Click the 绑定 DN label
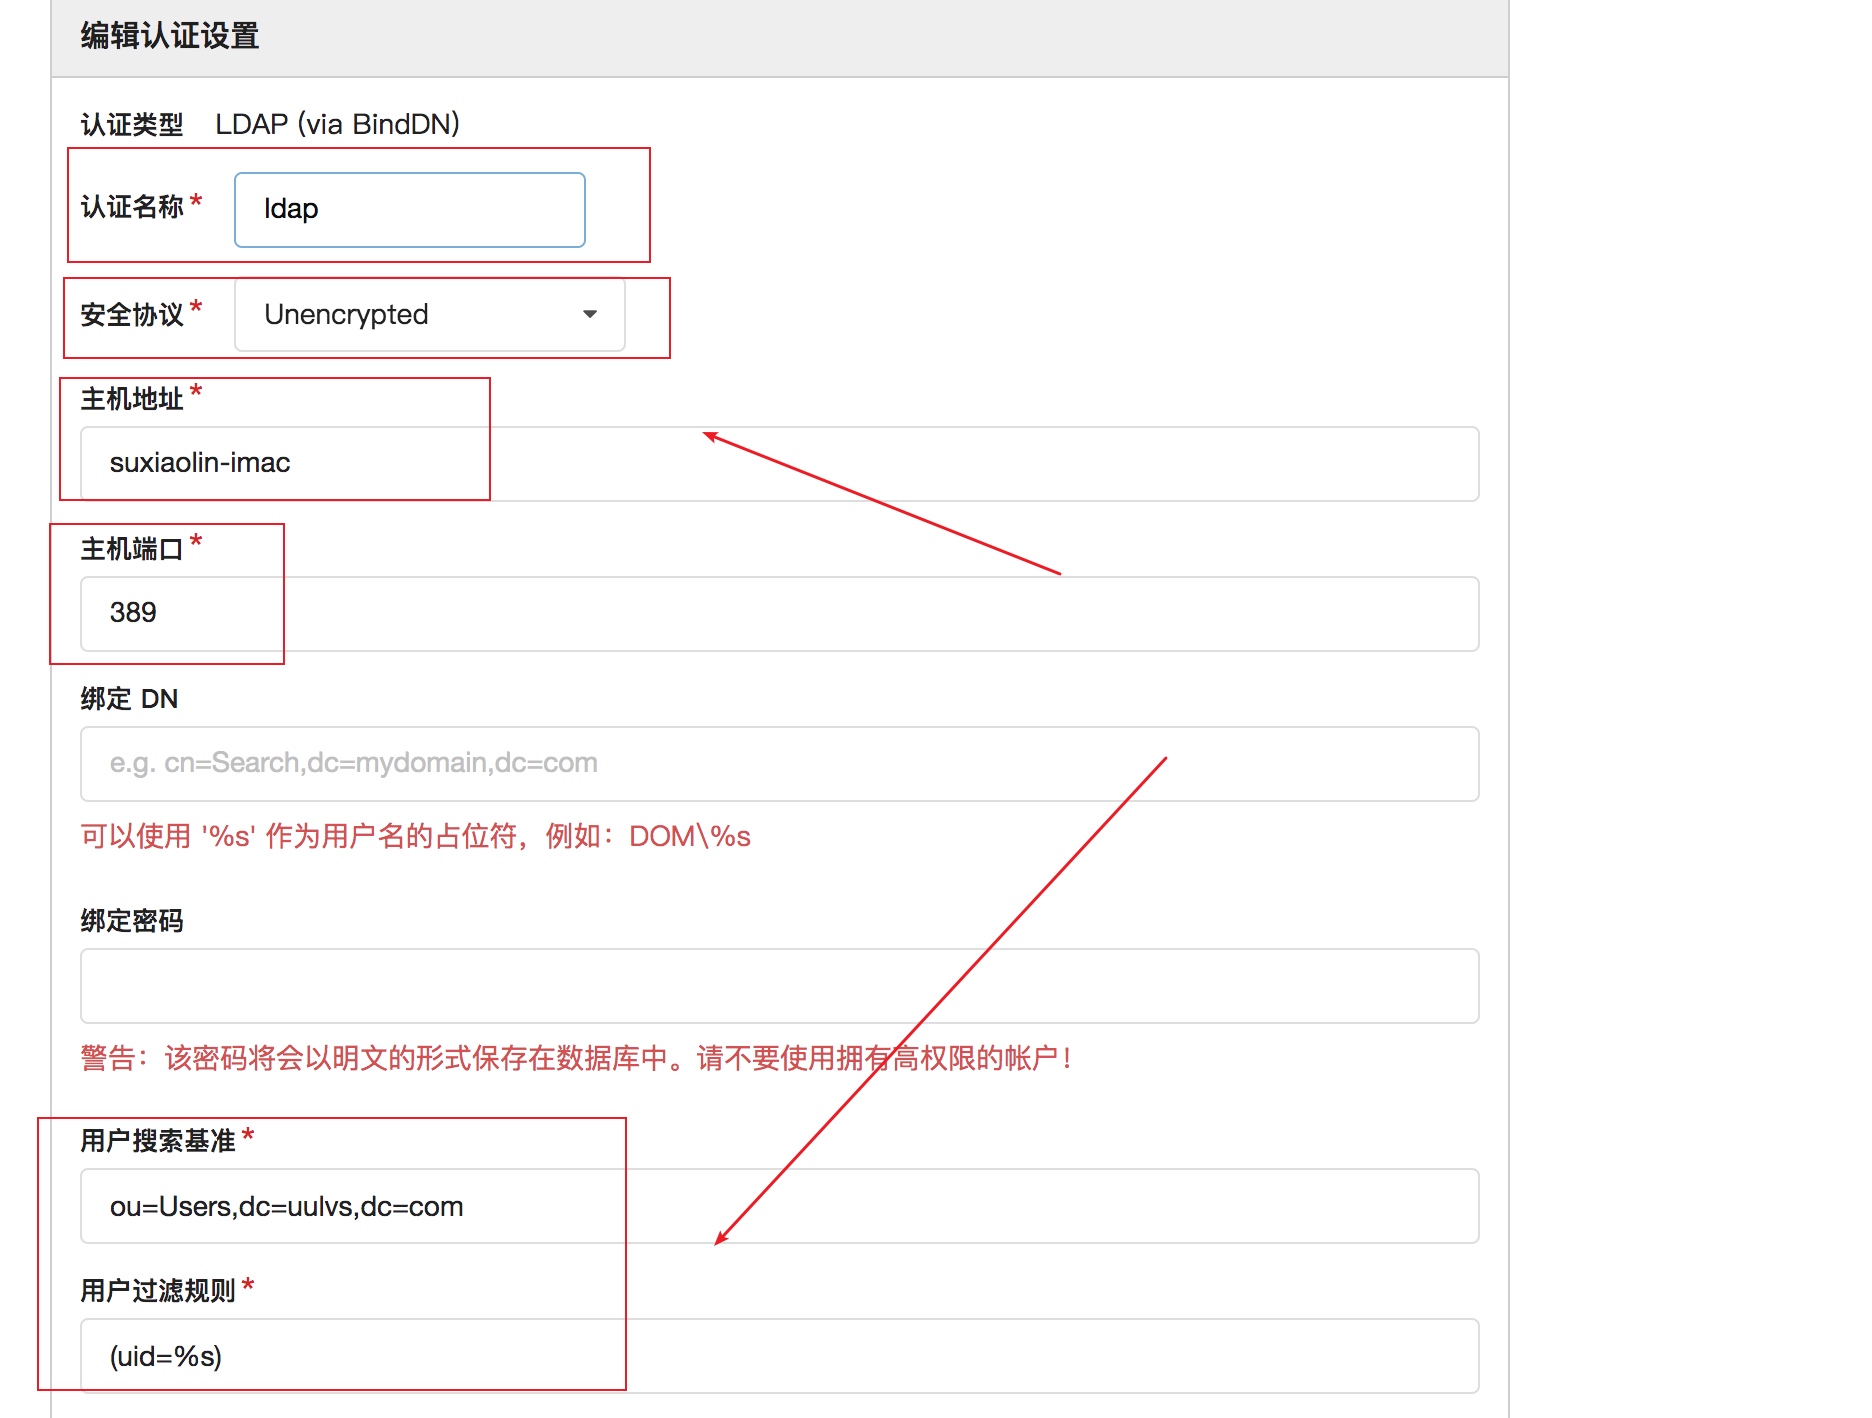Image resolution: width=1872 pixels, height=1418 pixels. click(x=130, y=698)
